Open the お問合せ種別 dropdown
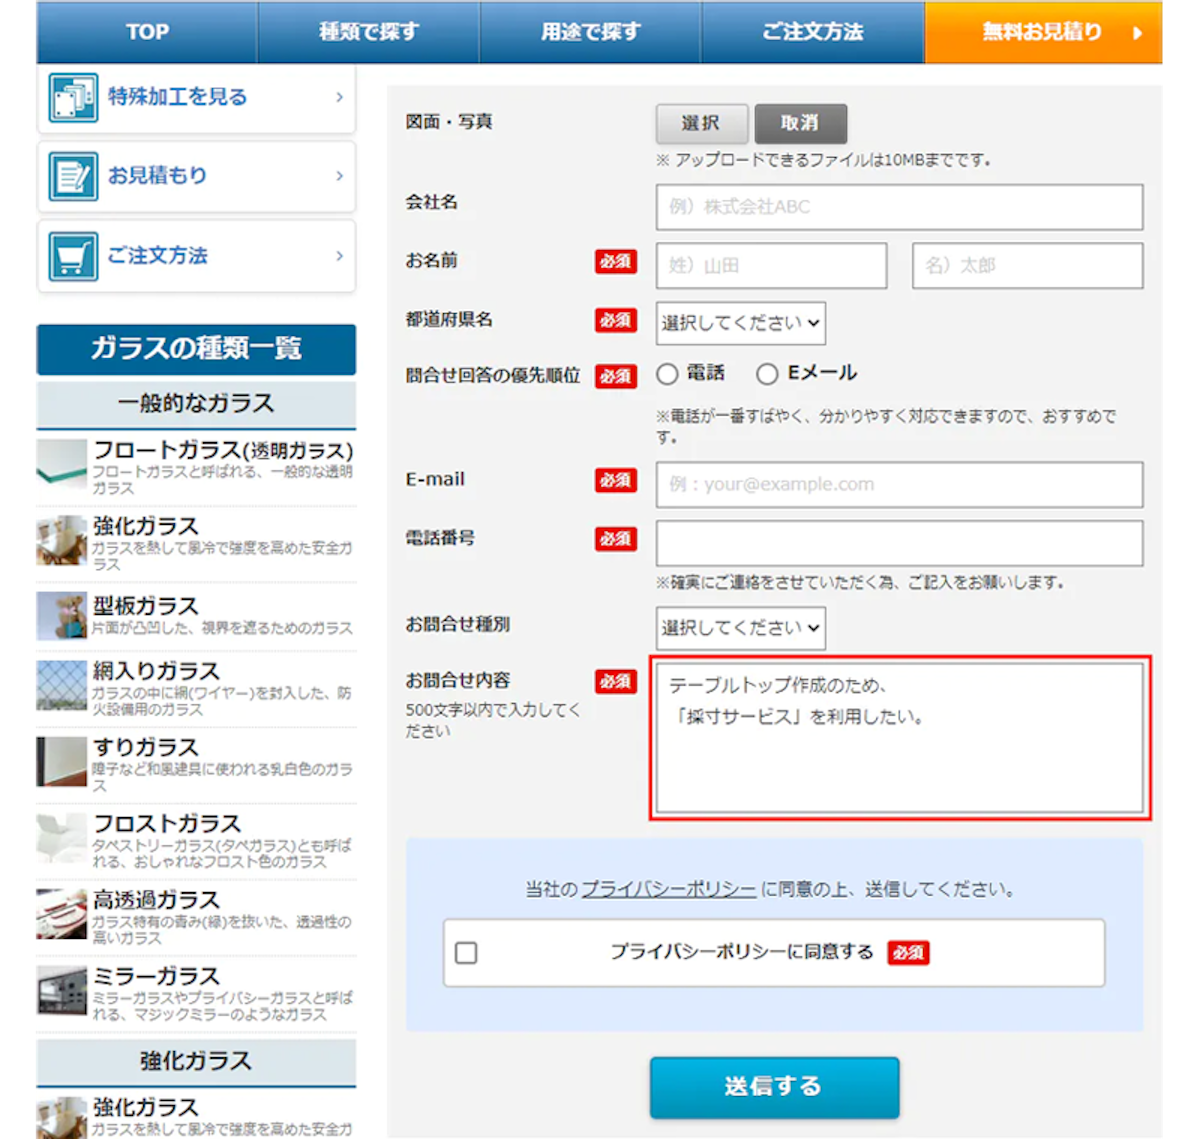1200x1139 pixels. point(740,628)
